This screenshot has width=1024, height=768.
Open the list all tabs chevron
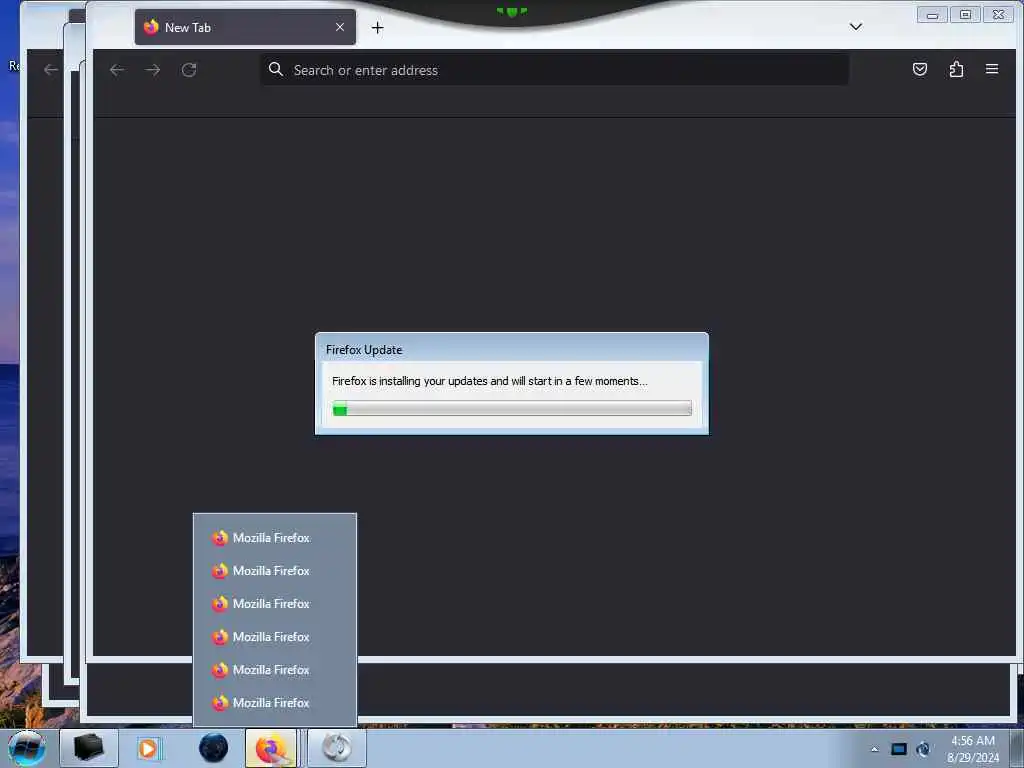856,27
